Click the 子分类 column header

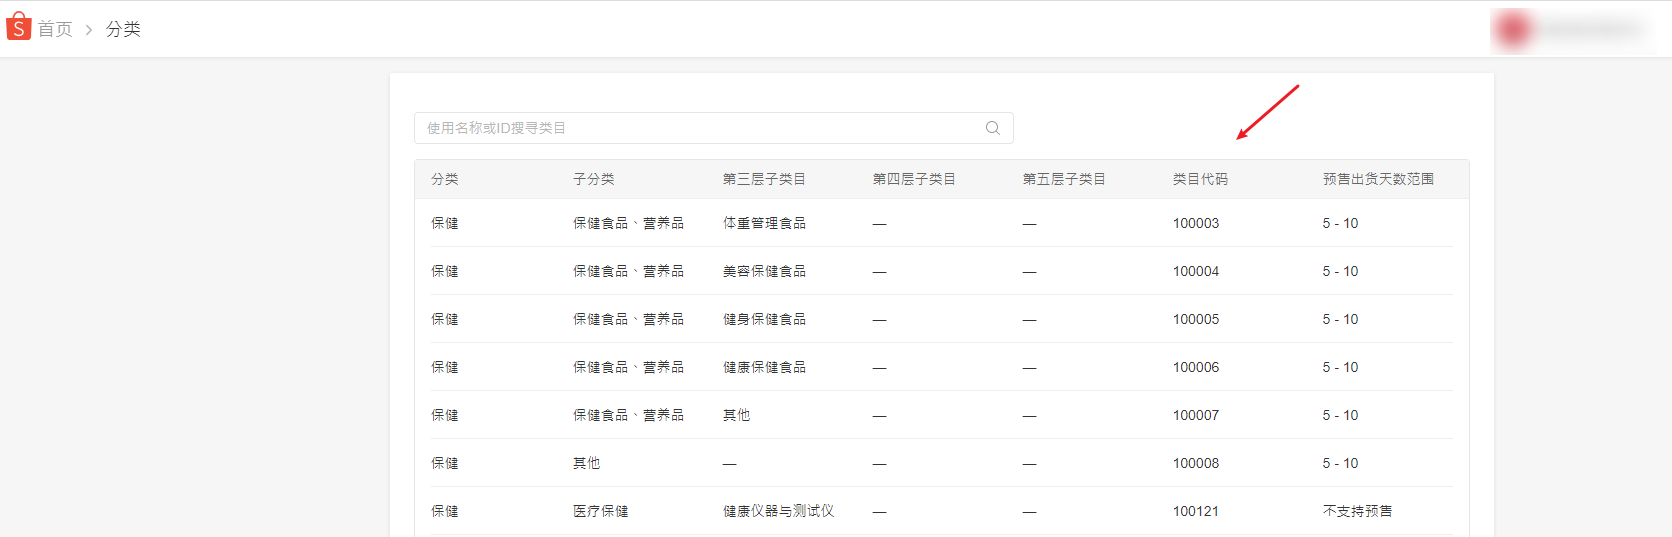[x=593, y=179]
